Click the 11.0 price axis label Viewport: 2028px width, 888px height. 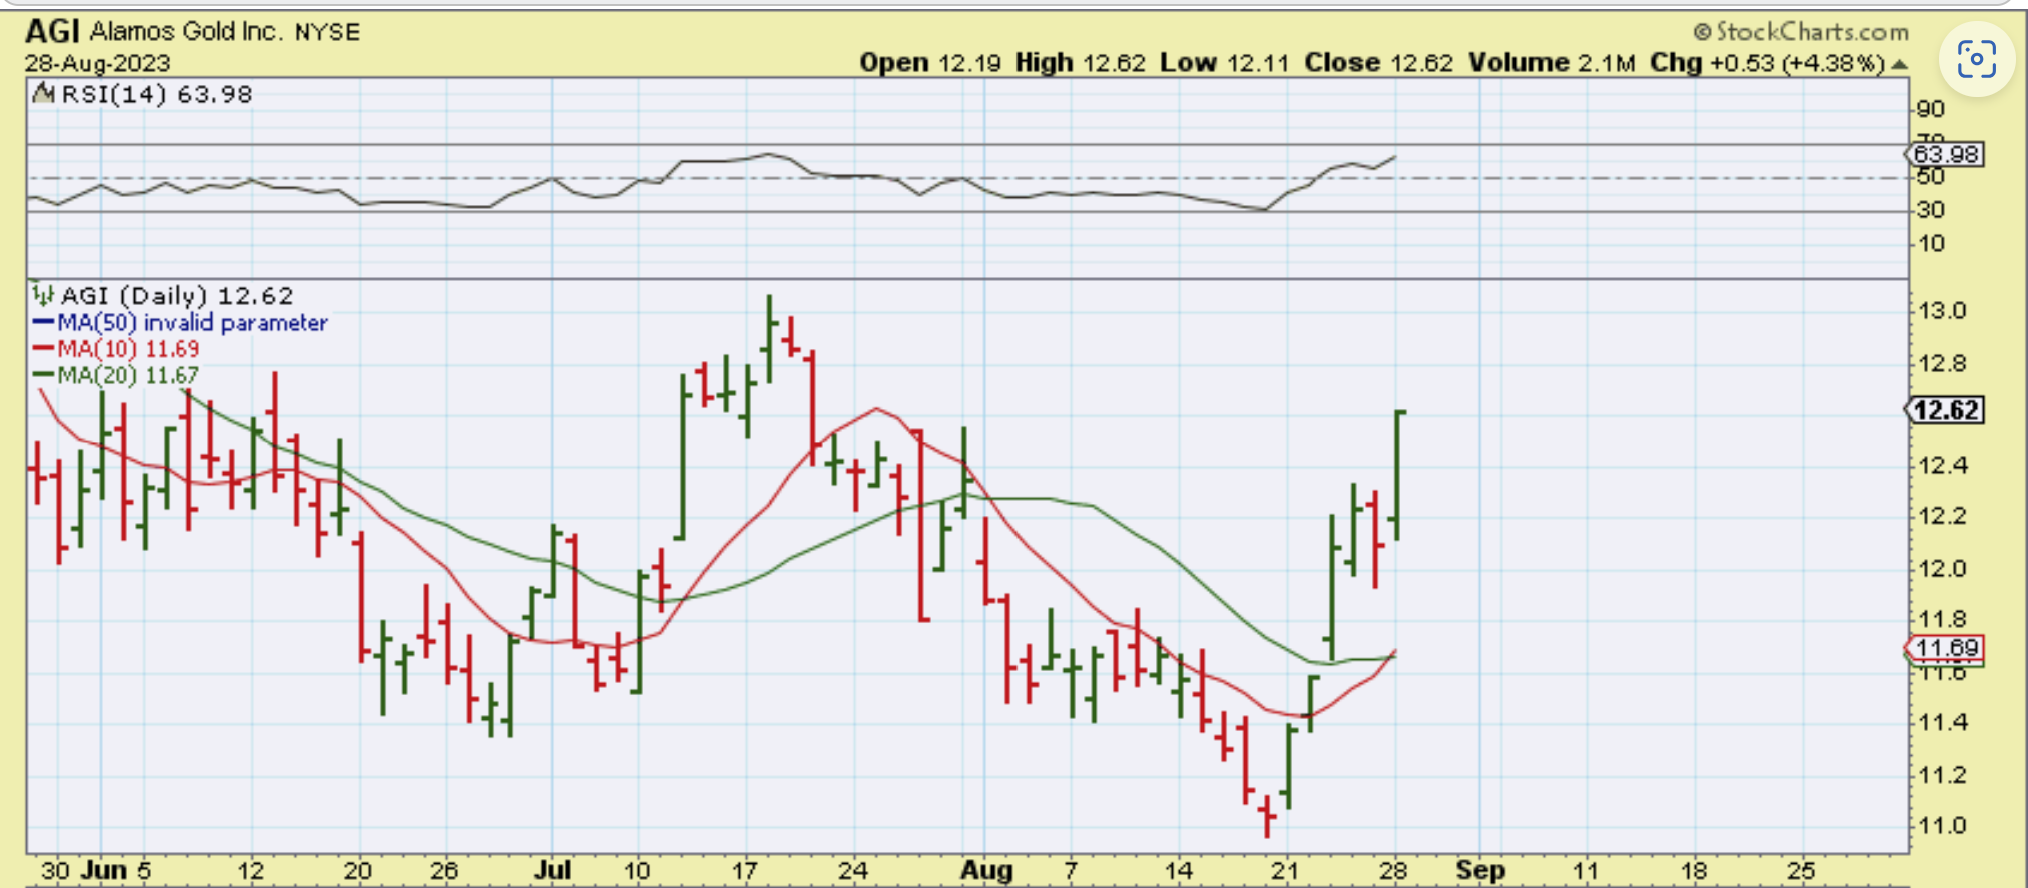click(x=1942, y=826)
